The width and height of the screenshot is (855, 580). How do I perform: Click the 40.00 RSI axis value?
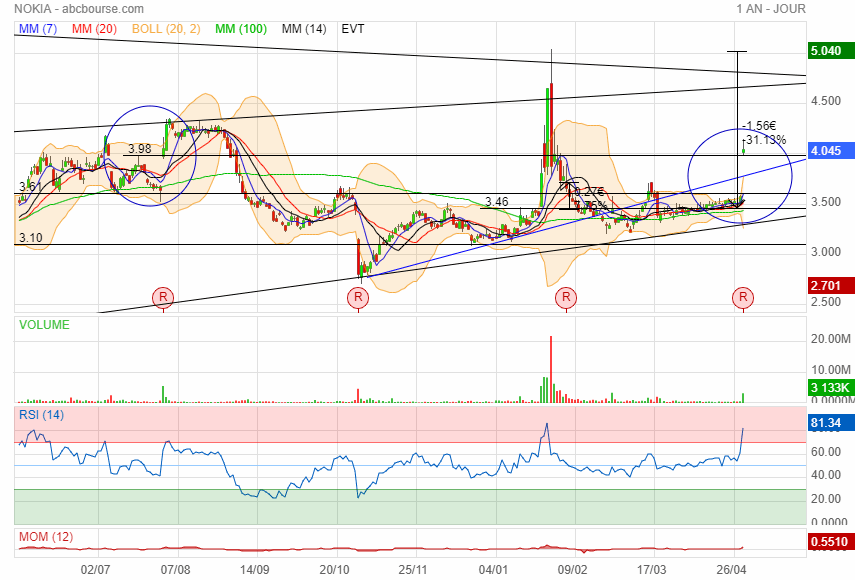tap(826, 475)
